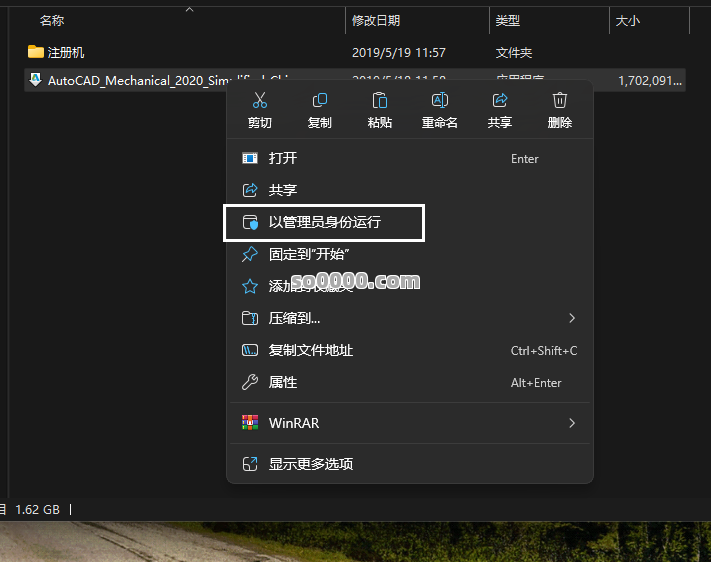This screenshot has width=711, height=562.
Task: Expand the WinRAR submenu chevron
Action: coord(572,423)
